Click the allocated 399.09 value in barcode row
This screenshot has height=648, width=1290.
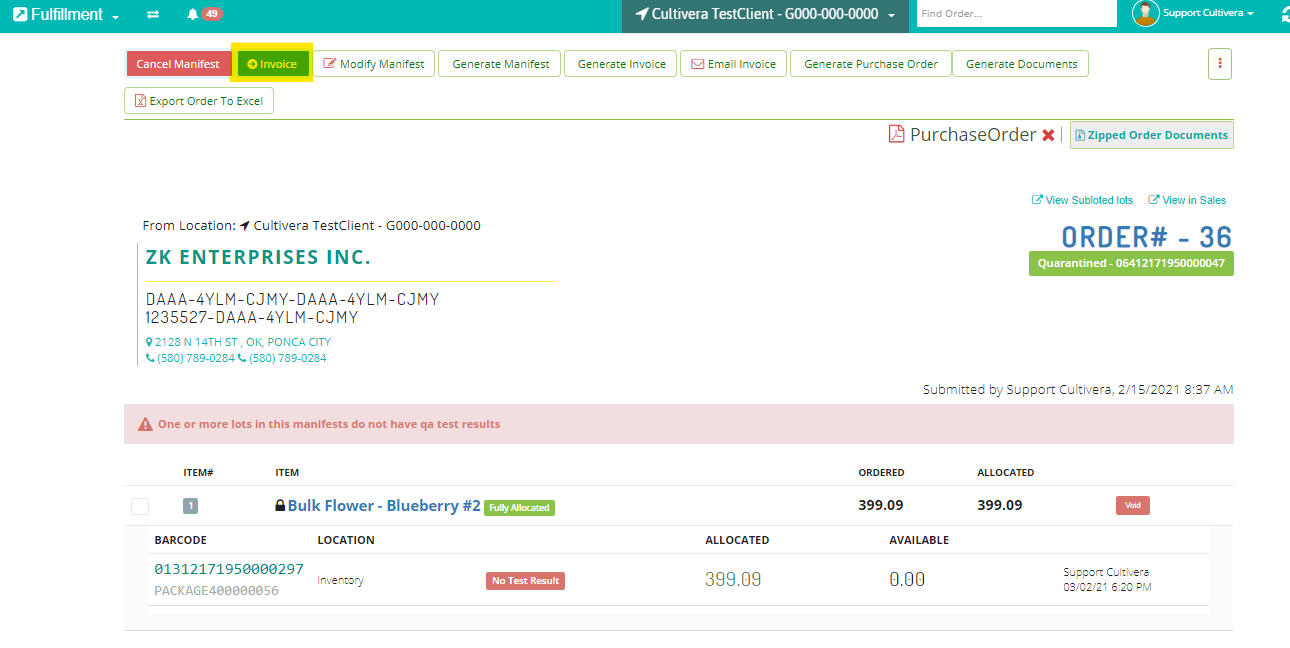[733, 579]
